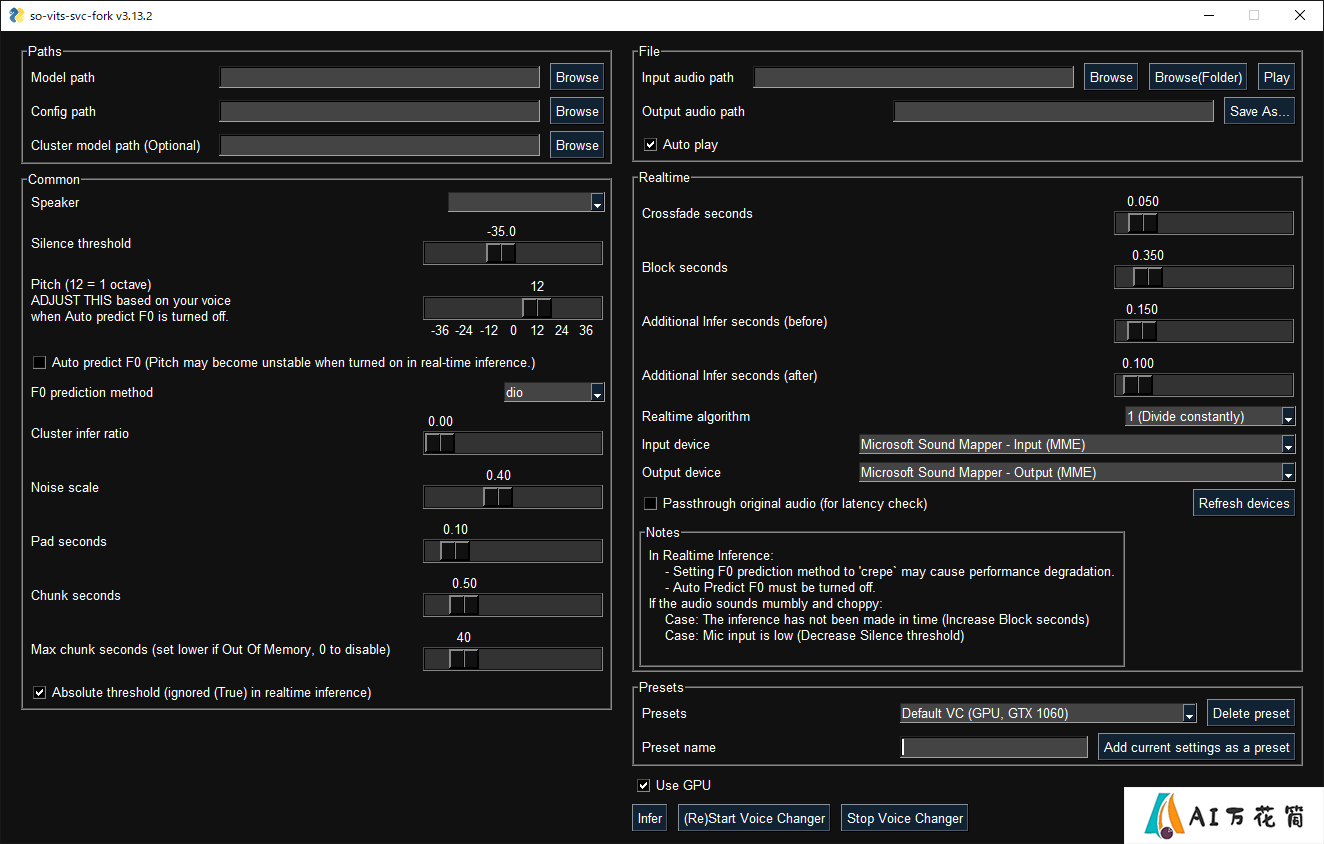
Task: Enable Passthrough original audio checkbox
Action: (651, 504)
